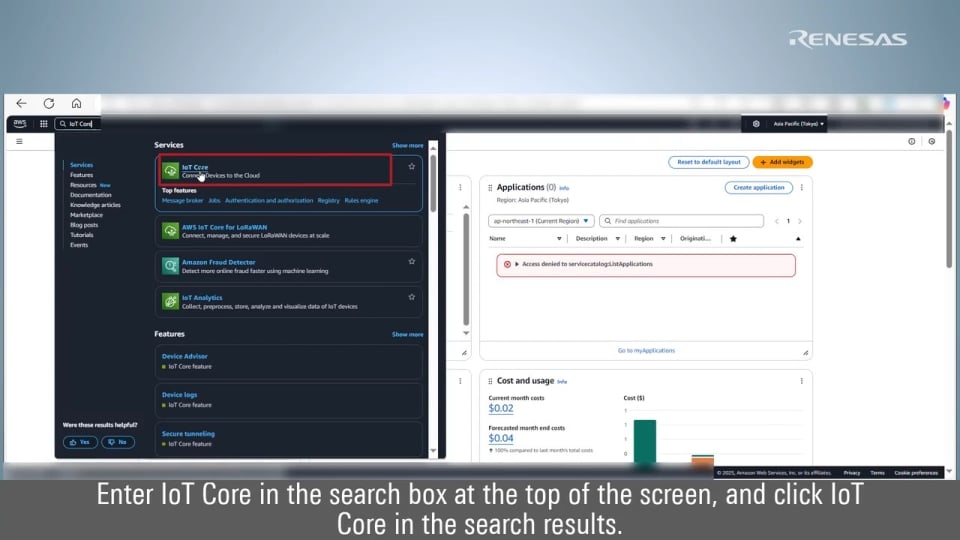
Task: Click No thumbs-down feedback button
Action: (x=118, y=442)
